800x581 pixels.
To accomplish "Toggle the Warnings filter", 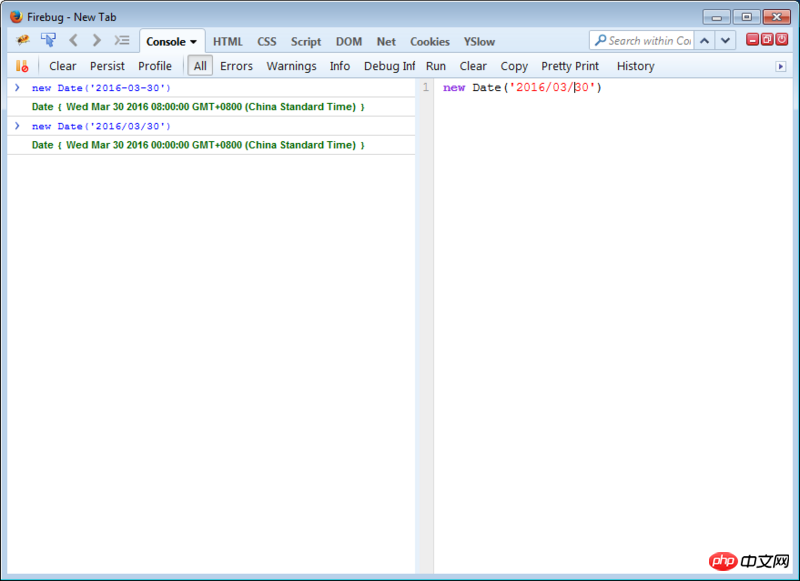I will 291,66.
